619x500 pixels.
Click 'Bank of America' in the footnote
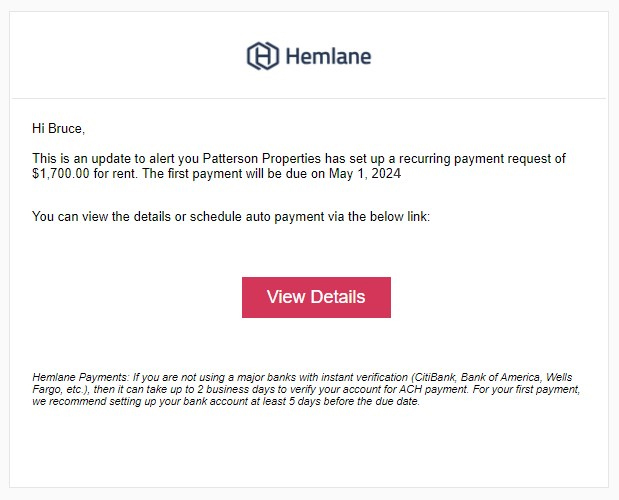[x=500, y=377]
